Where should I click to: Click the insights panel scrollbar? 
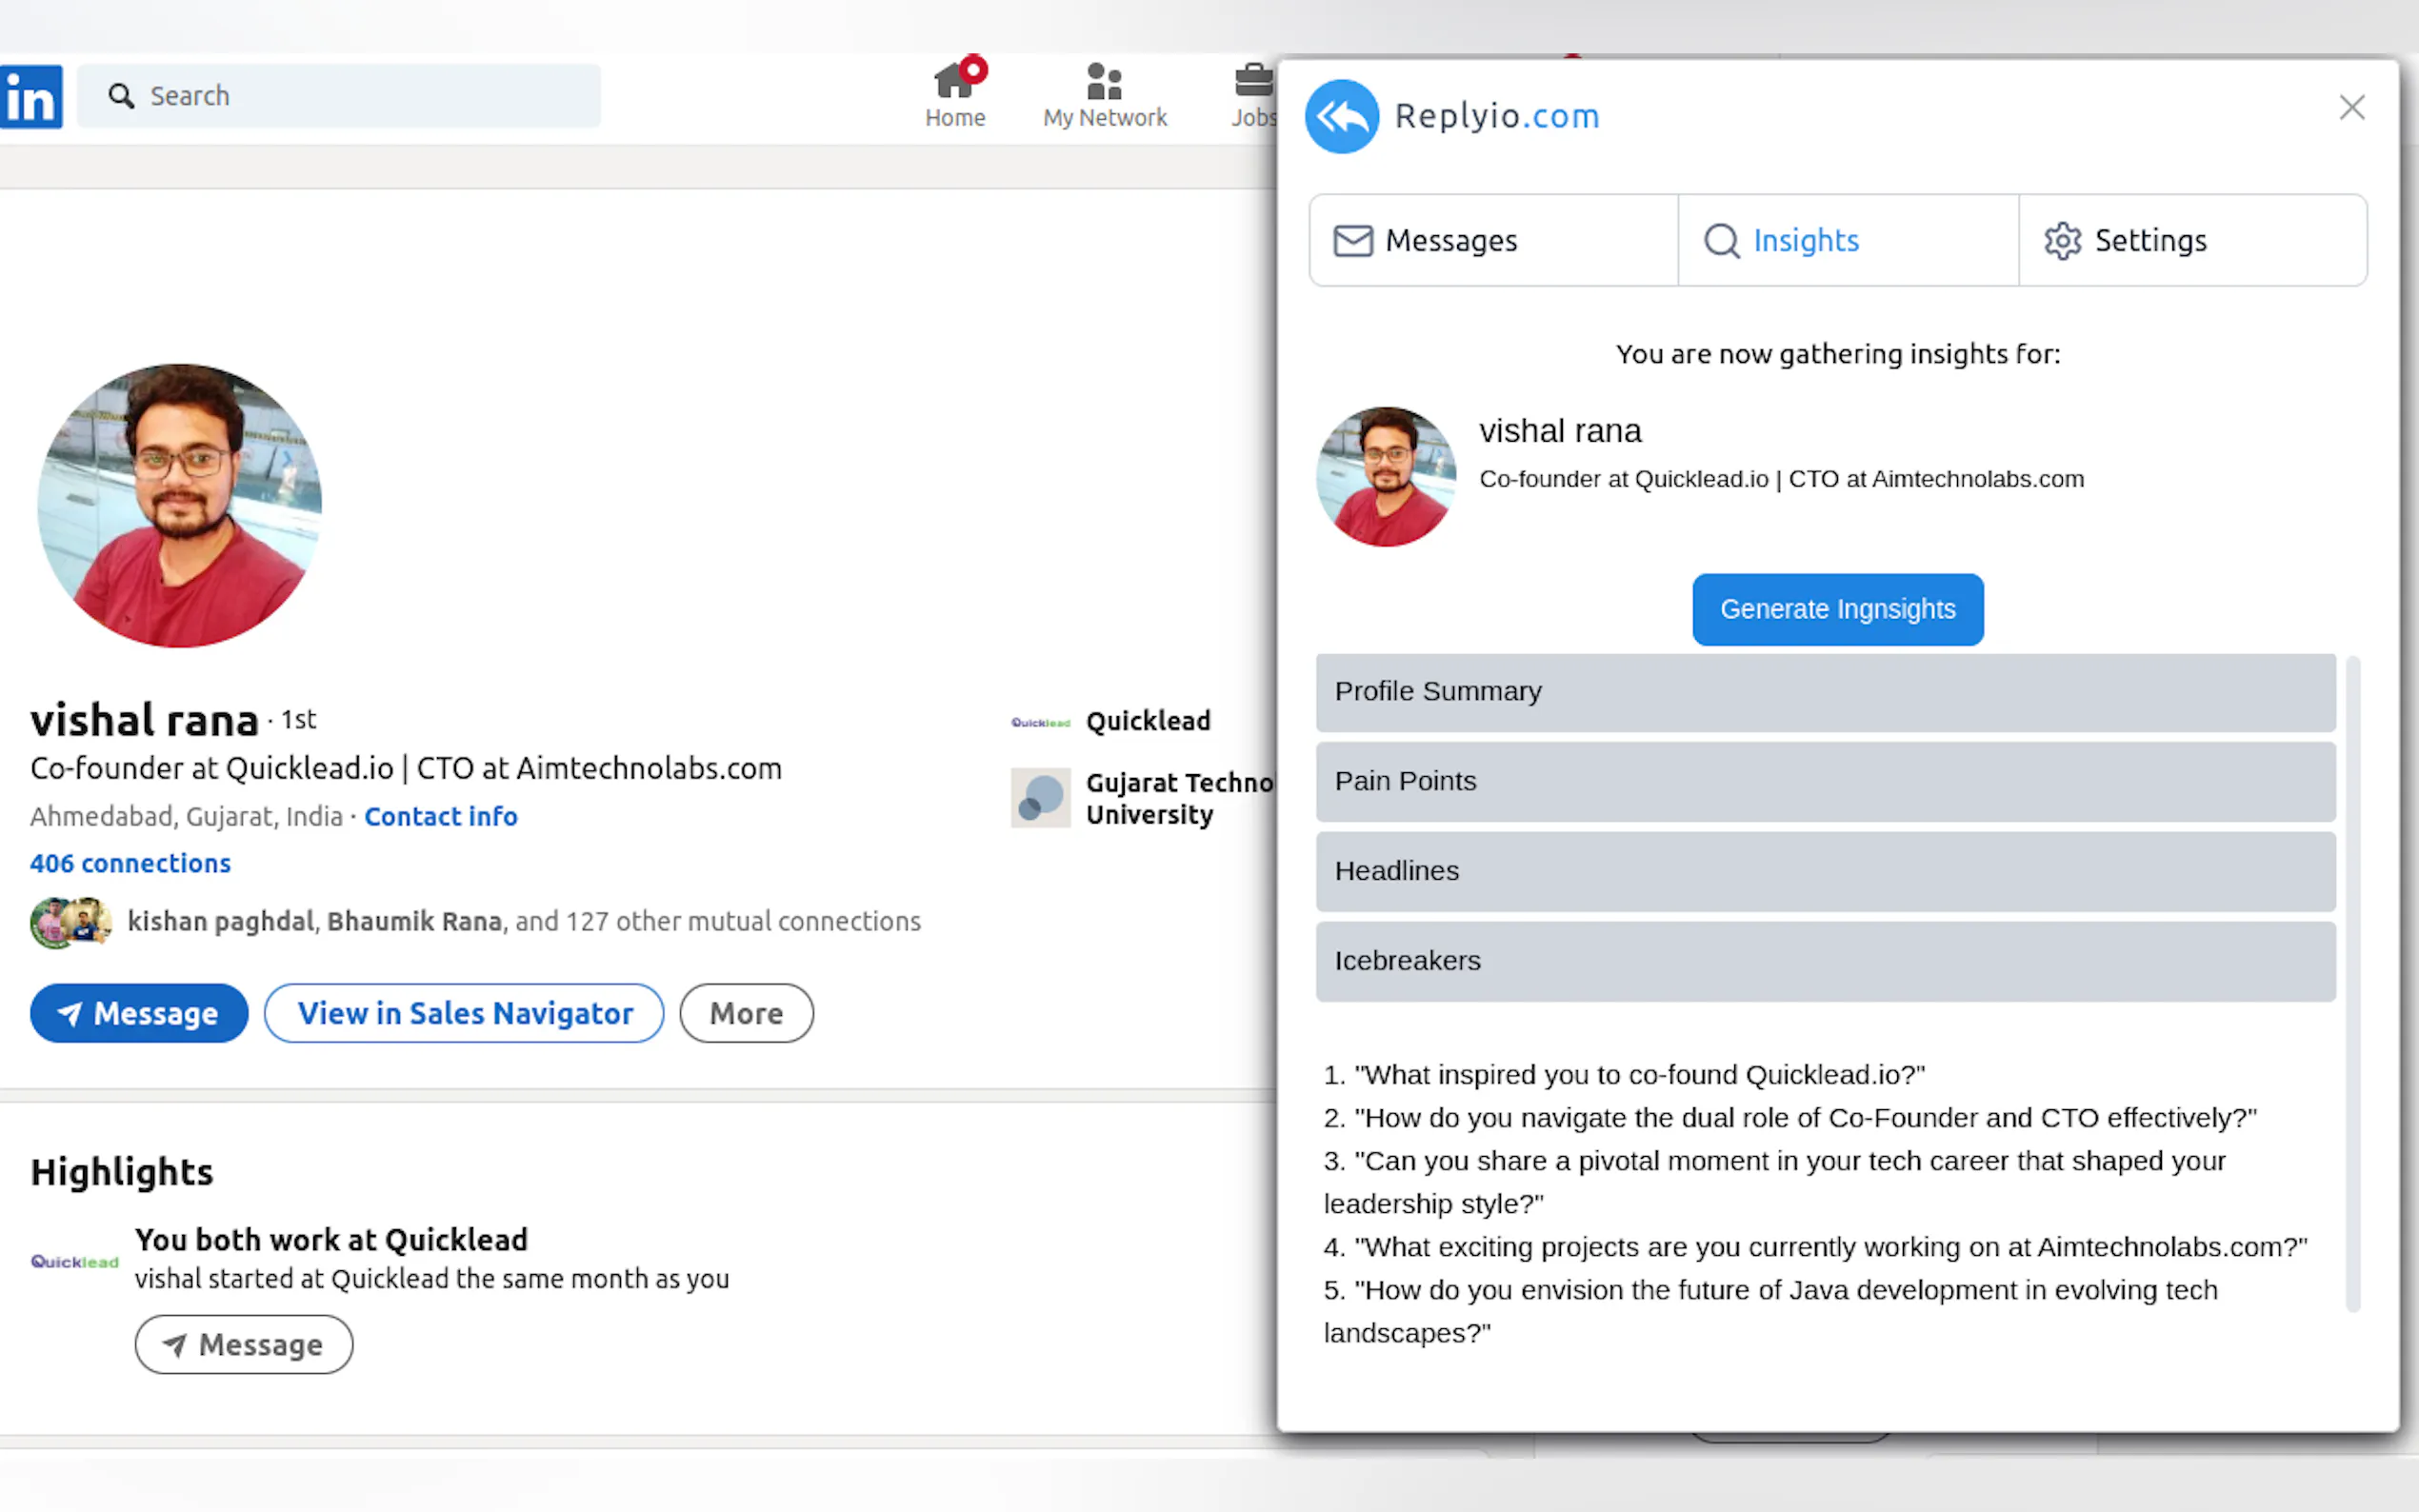pos(2352,984)
